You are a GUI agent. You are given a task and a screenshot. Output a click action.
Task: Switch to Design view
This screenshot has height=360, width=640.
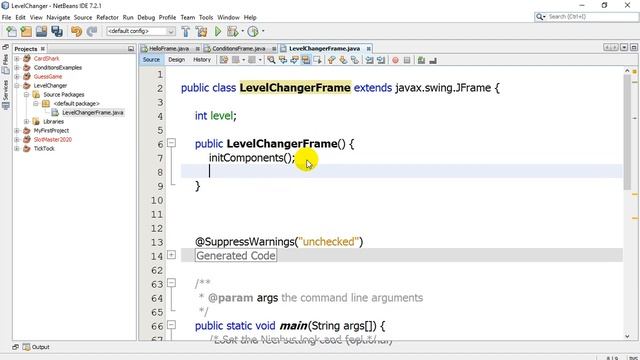click(x=176, y=60)
